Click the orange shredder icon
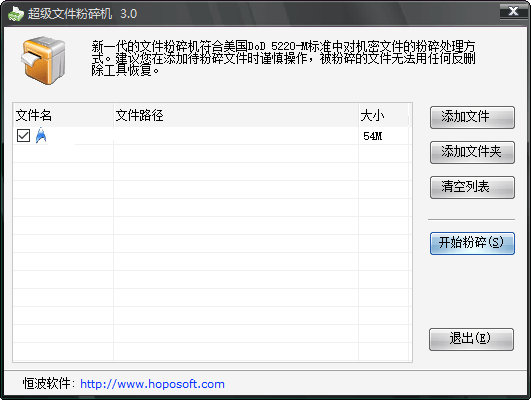The height and width of the screenshot is (400, 531). point(43,60)
